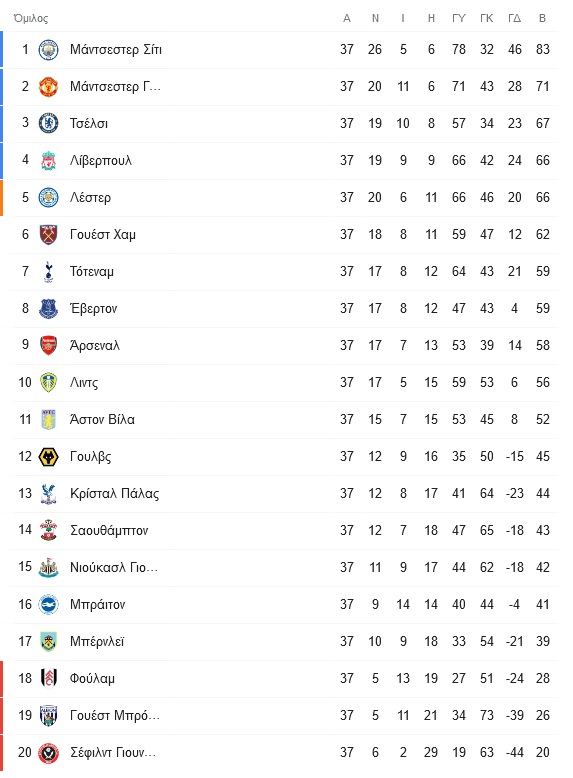Click the Tottenham cockerel logo
The image size is (573, 778).
48,271
